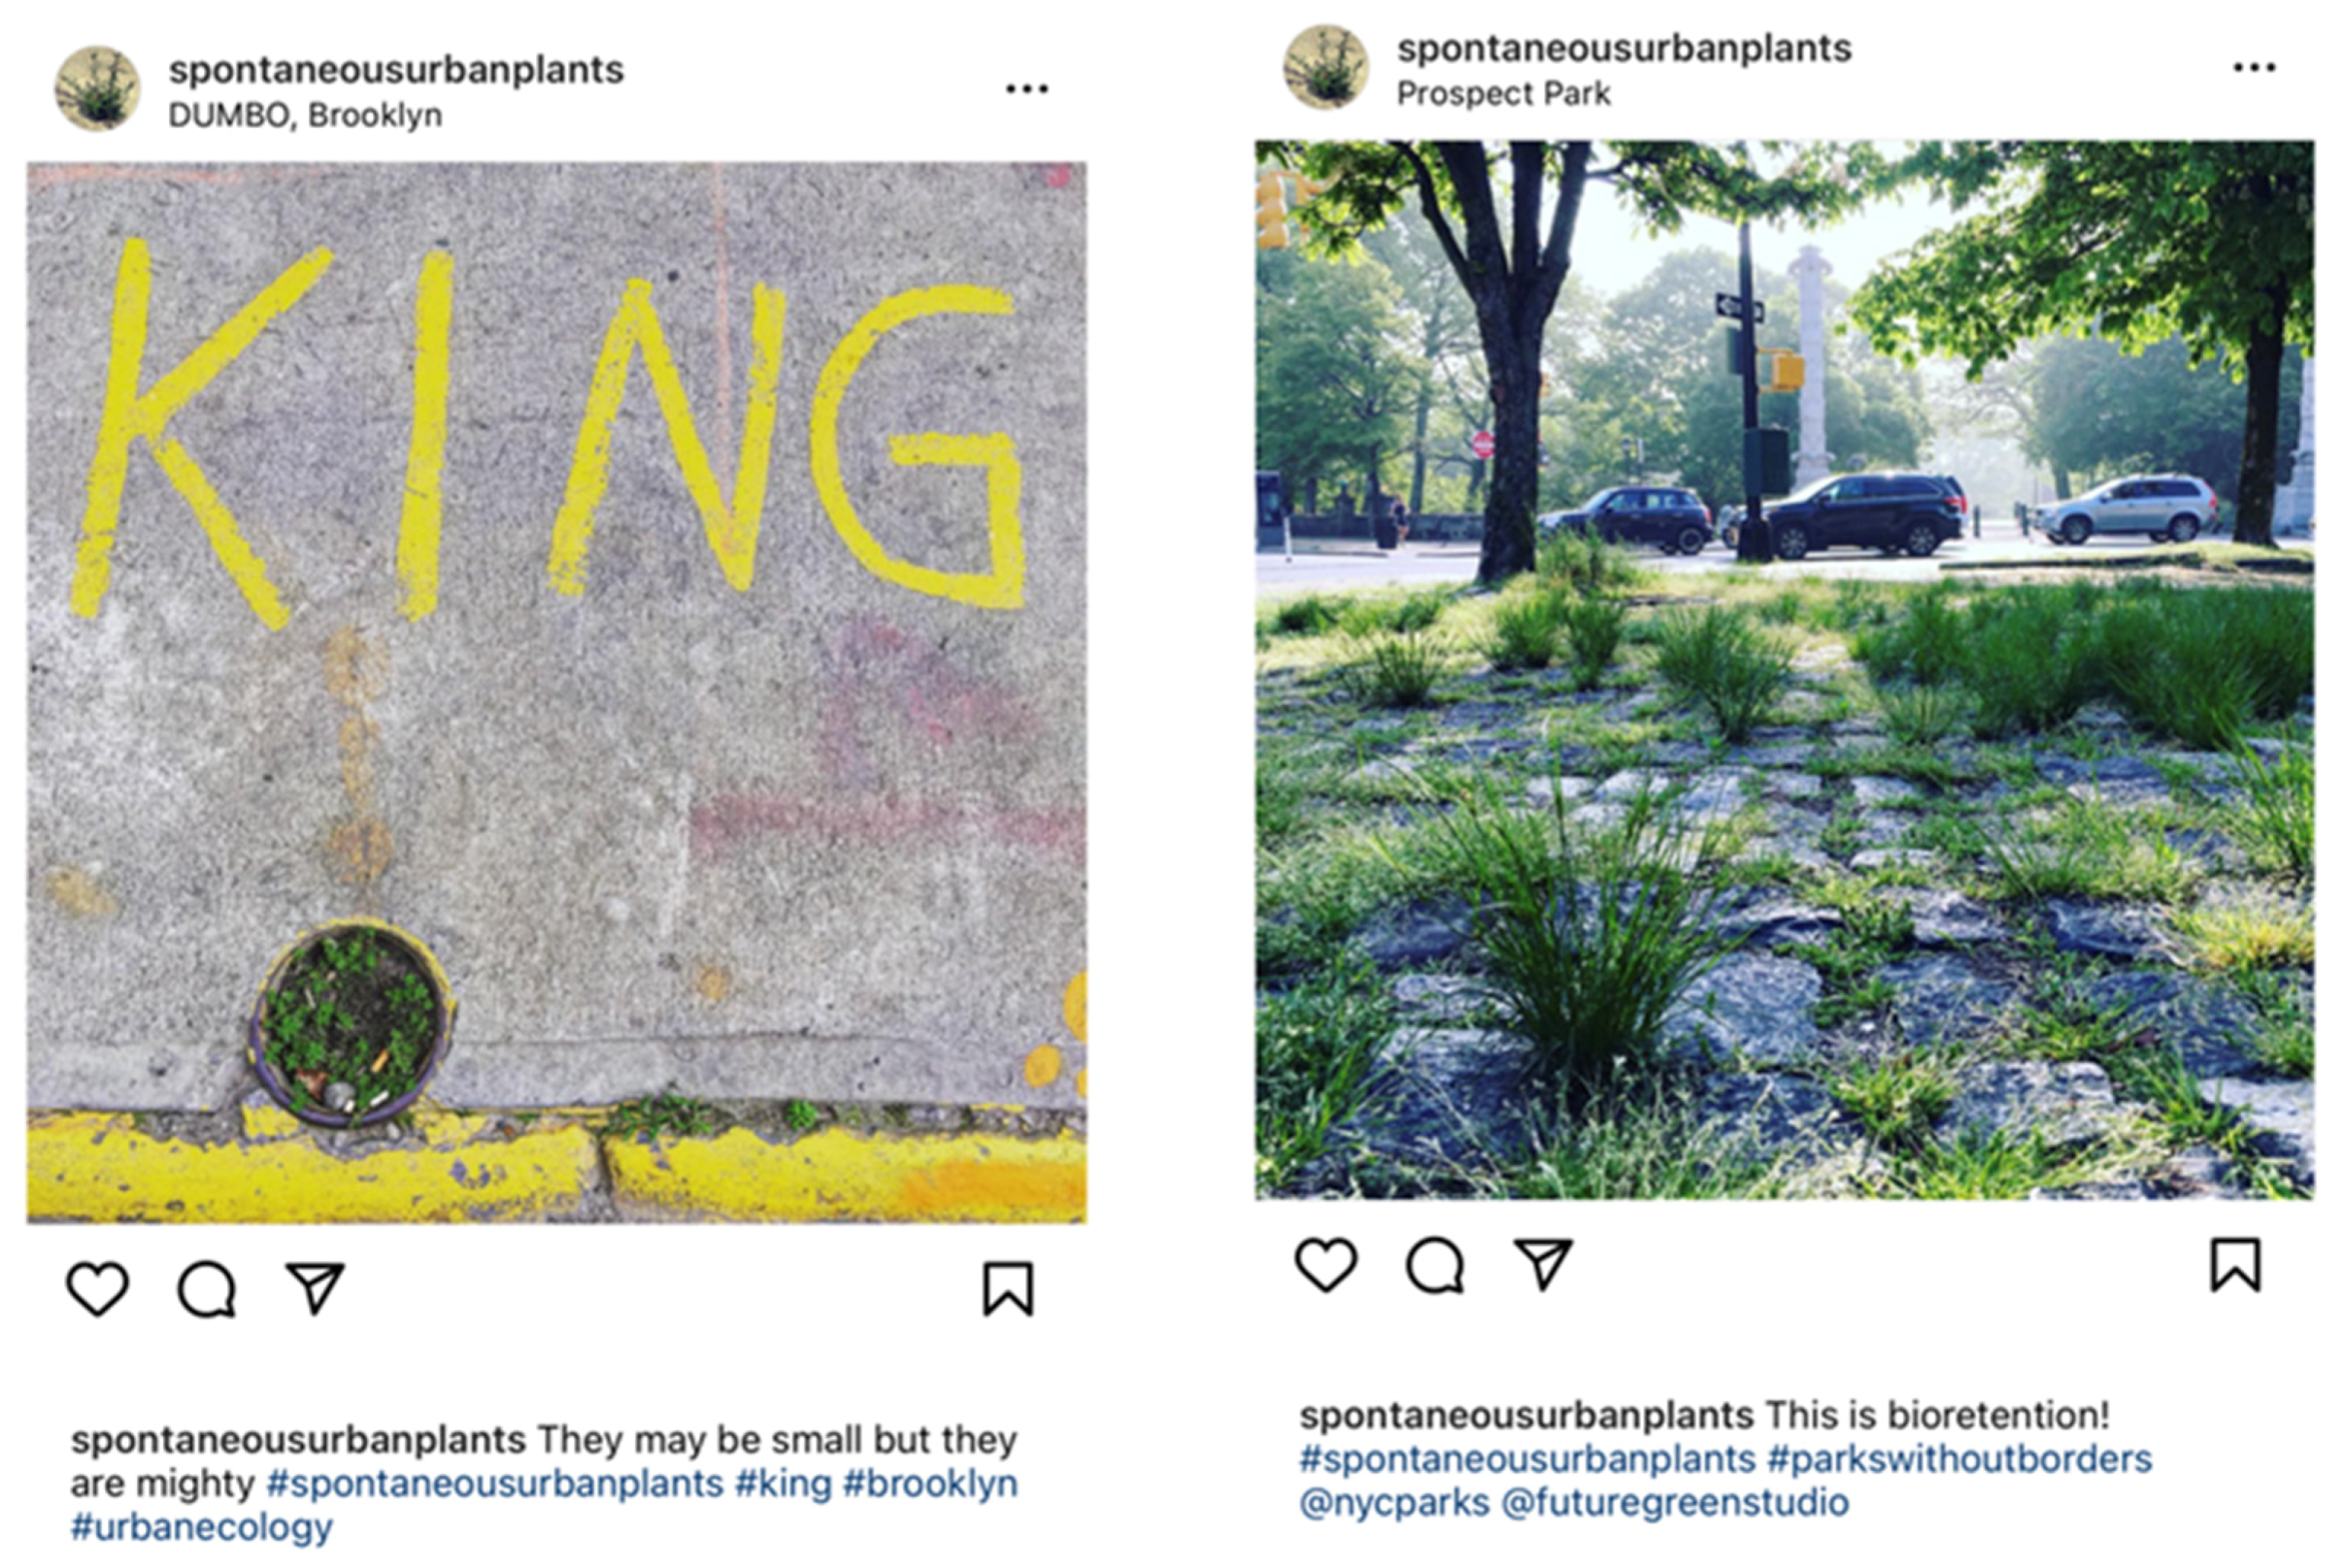The width and height of the screenshot is (2343, 1568).
Task: Visit the @futuregreenstudio mention
Action: 1675,1503
